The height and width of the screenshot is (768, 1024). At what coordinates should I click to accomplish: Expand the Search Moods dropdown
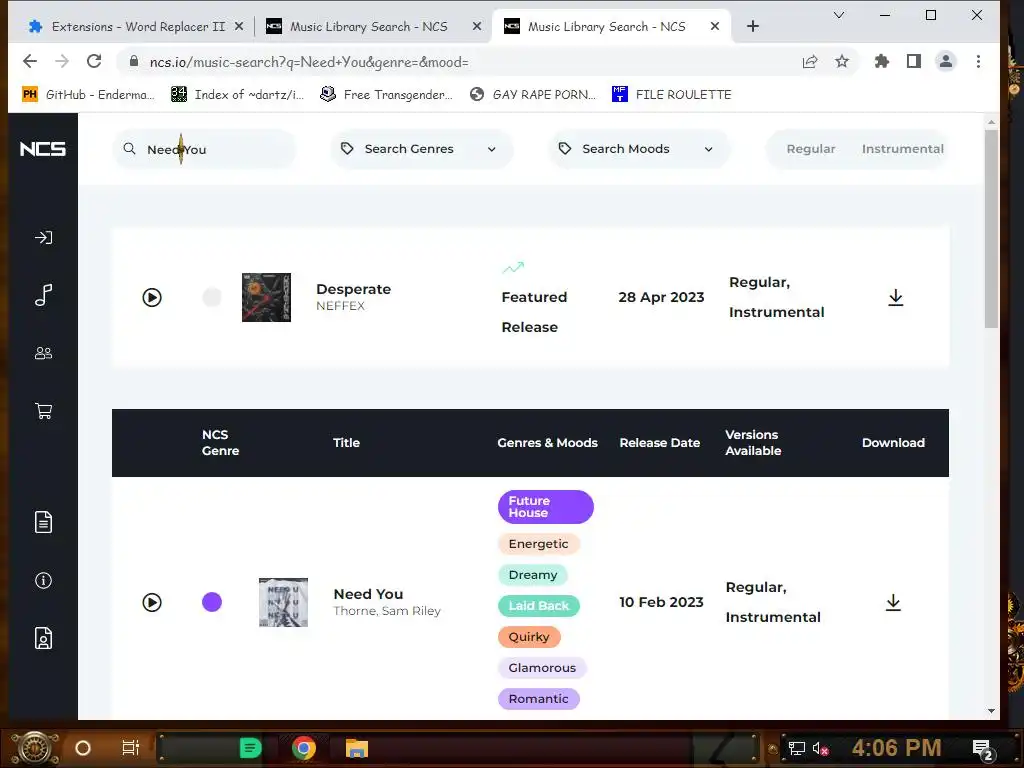[x=639, y=149]
